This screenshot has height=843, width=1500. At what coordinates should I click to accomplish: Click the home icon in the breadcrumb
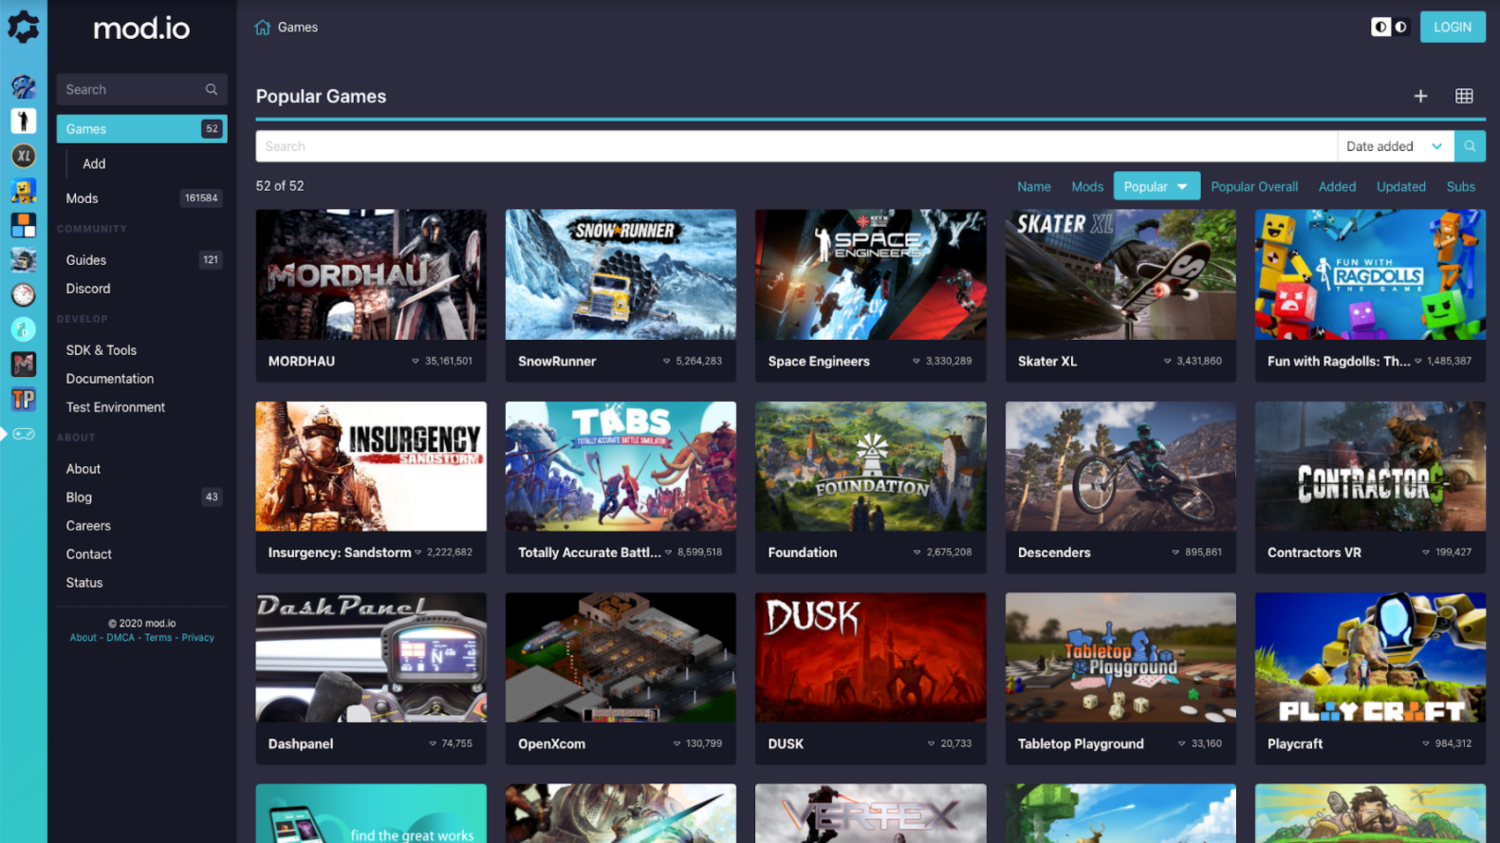(263, 27)
